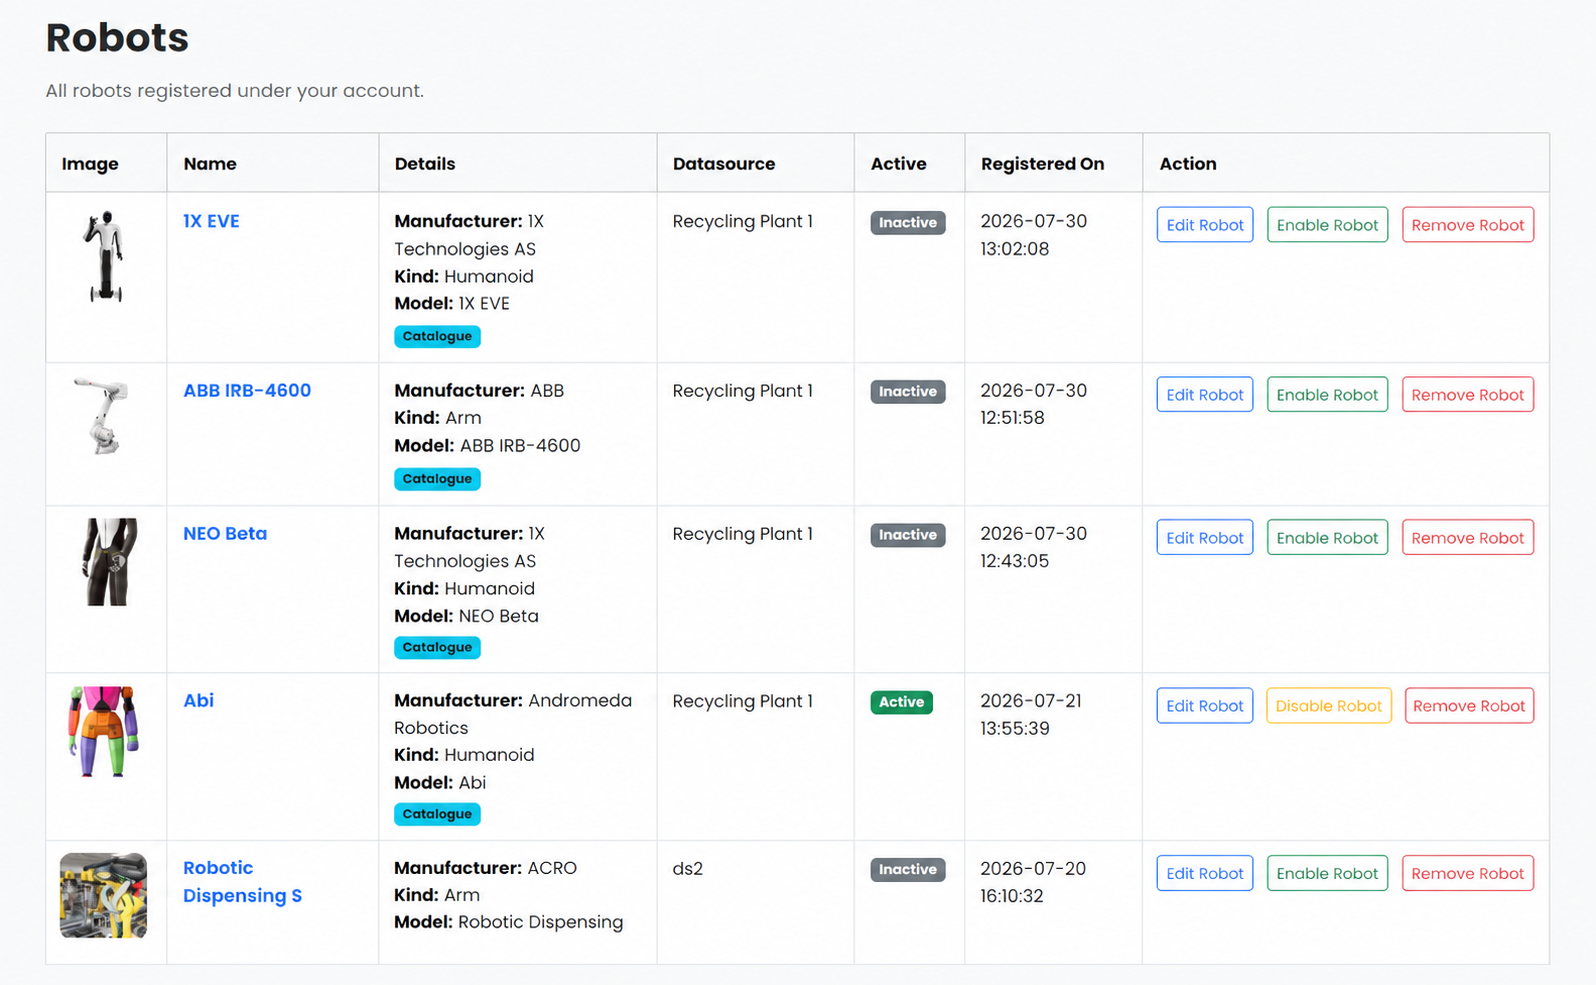
Task: Remove the NEO Beta robot
Action: 1468,537
